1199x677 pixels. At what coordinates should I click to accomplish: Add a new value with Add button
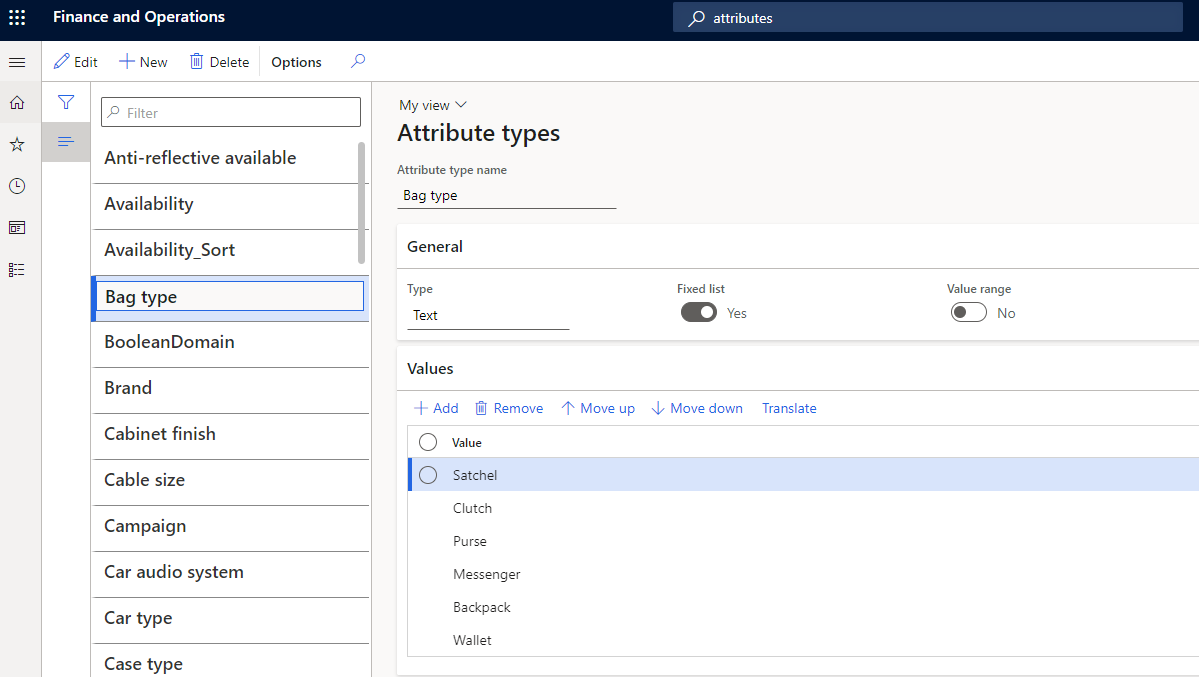[436, 408]
